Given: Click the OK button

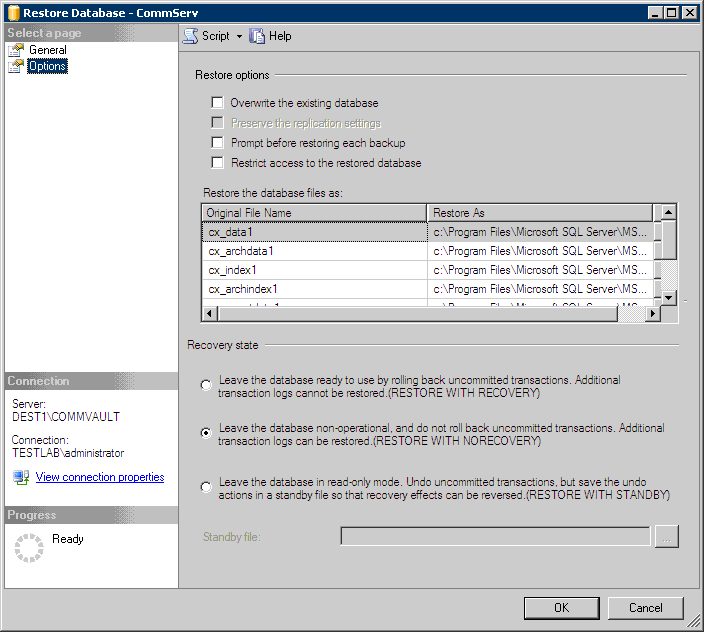Looking at the screenshot, I should (x=561, y=608).
